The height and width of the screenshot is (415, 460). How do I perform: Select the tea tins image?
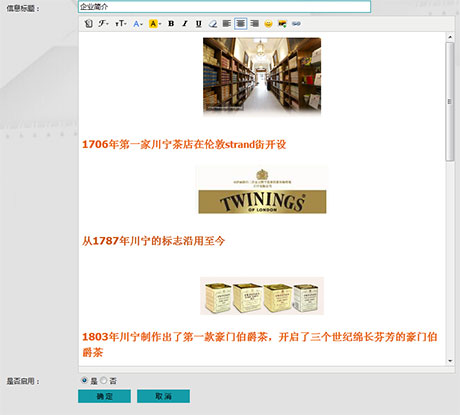[262, 296]
